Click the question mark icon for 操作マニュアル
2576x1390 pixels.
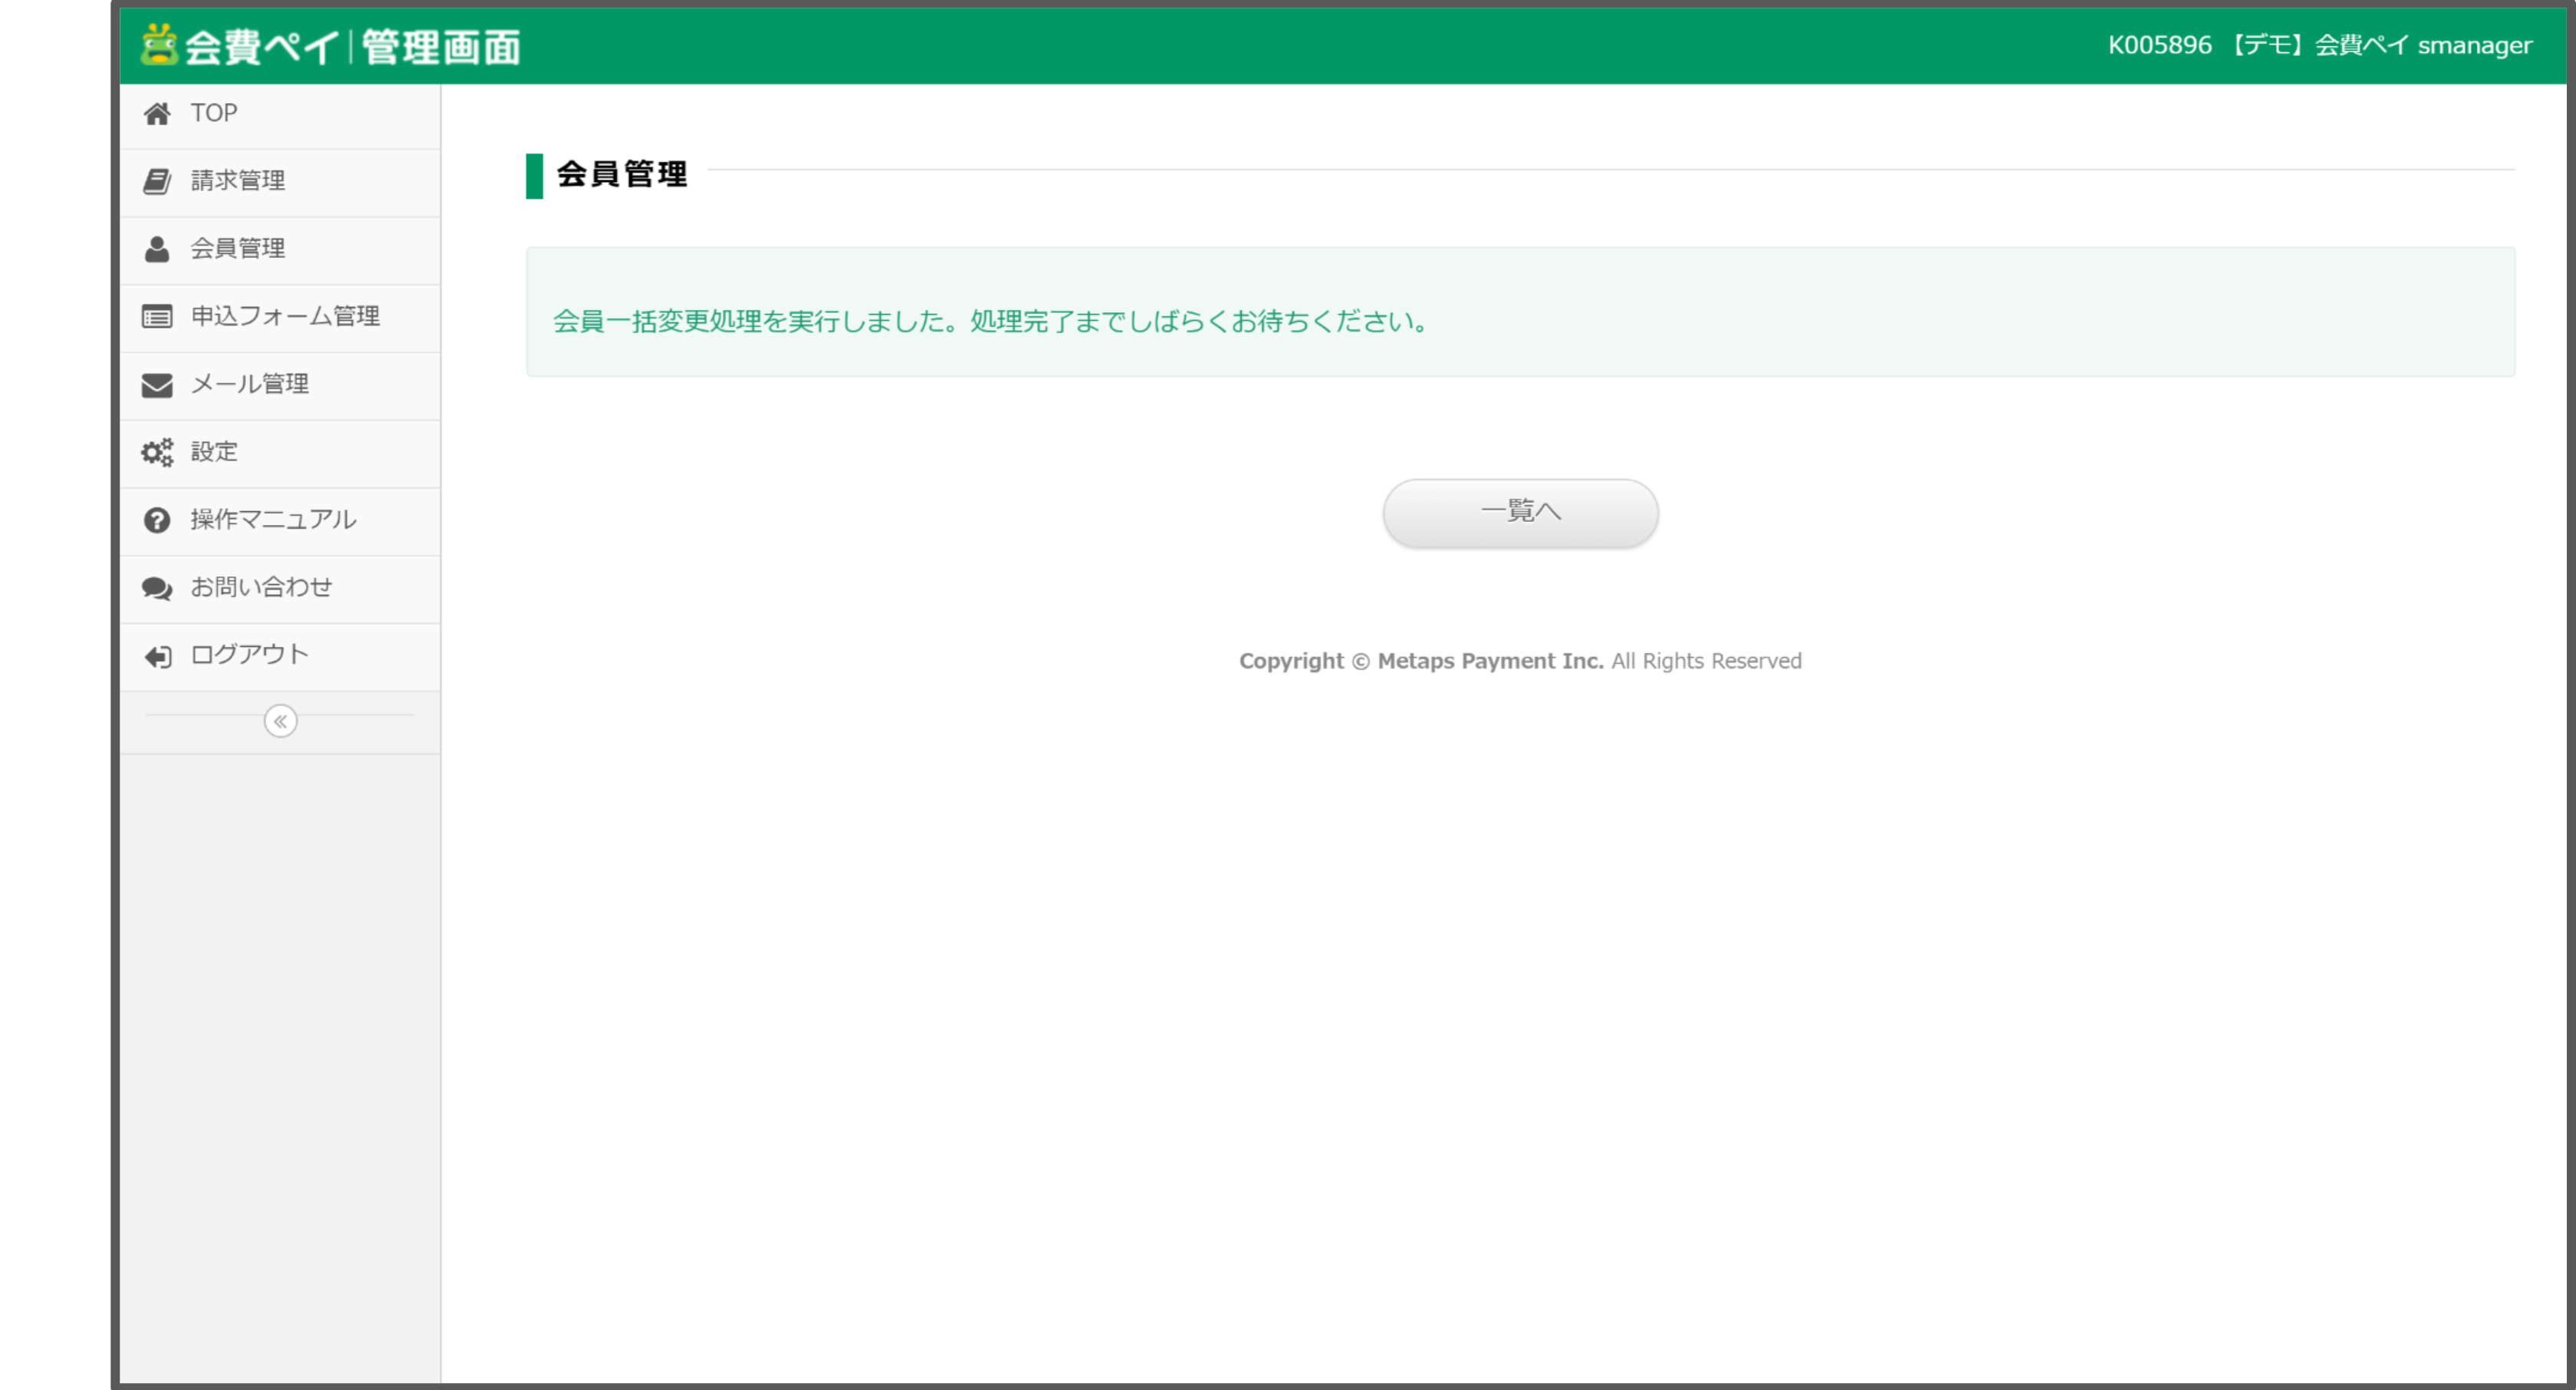point(157,520)
